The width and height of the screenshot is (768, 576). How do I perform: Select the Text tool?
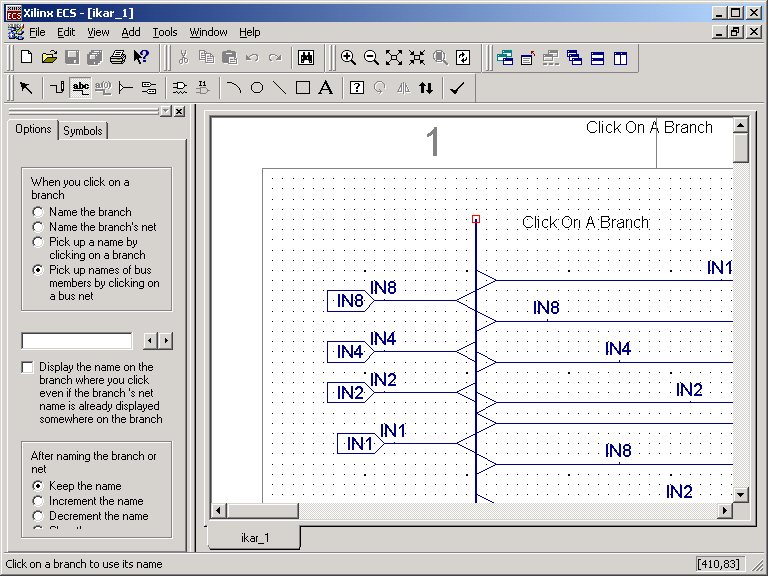326,88
